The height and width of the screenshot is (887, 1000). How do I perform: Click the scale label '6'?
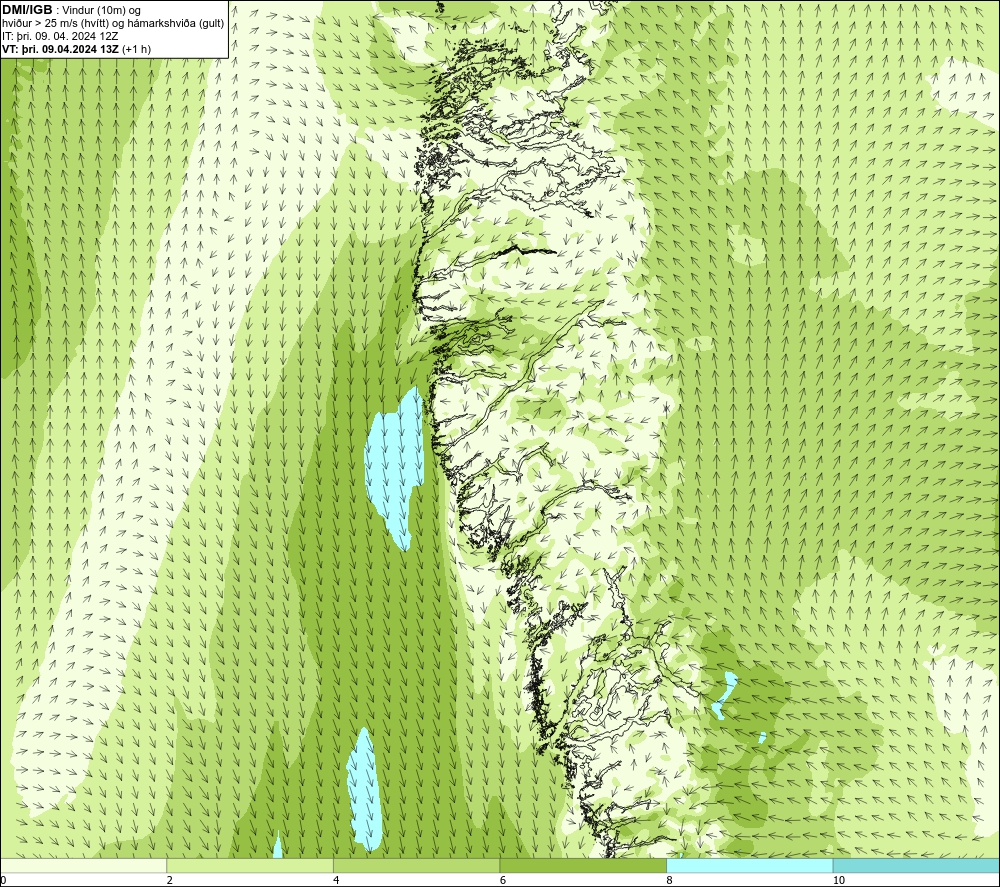[x=503, y=880]
